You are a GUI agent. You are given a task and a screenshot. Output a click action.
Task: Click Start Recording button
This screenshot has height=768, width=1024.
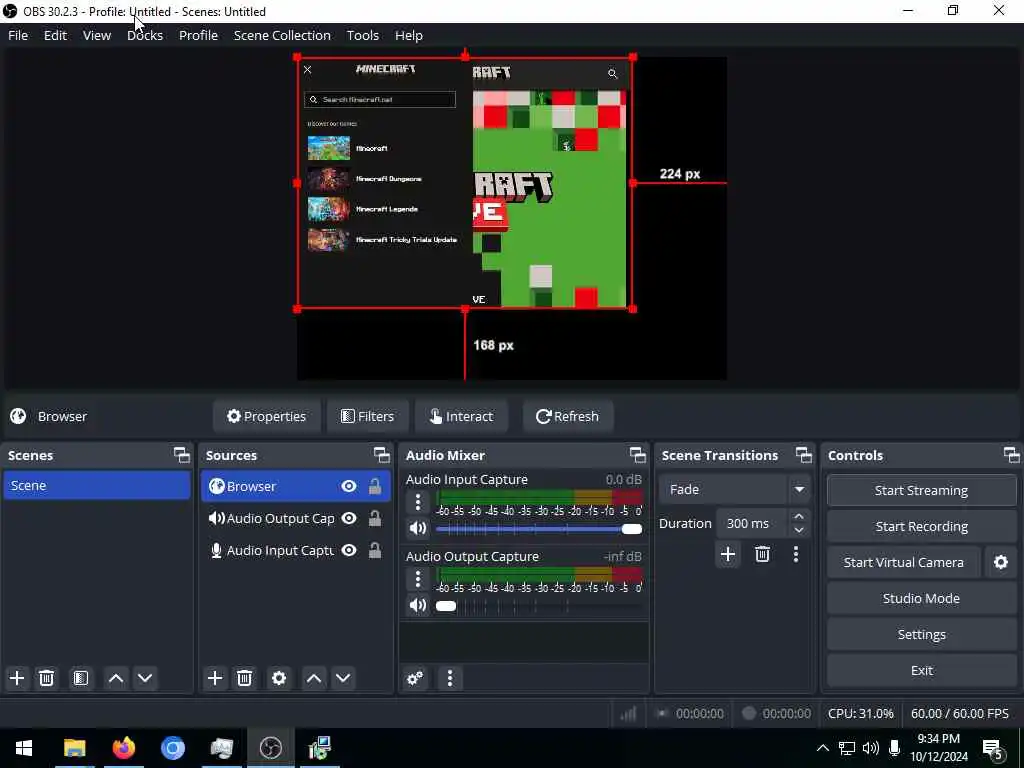pyautogui.click(x=921, y=526)
